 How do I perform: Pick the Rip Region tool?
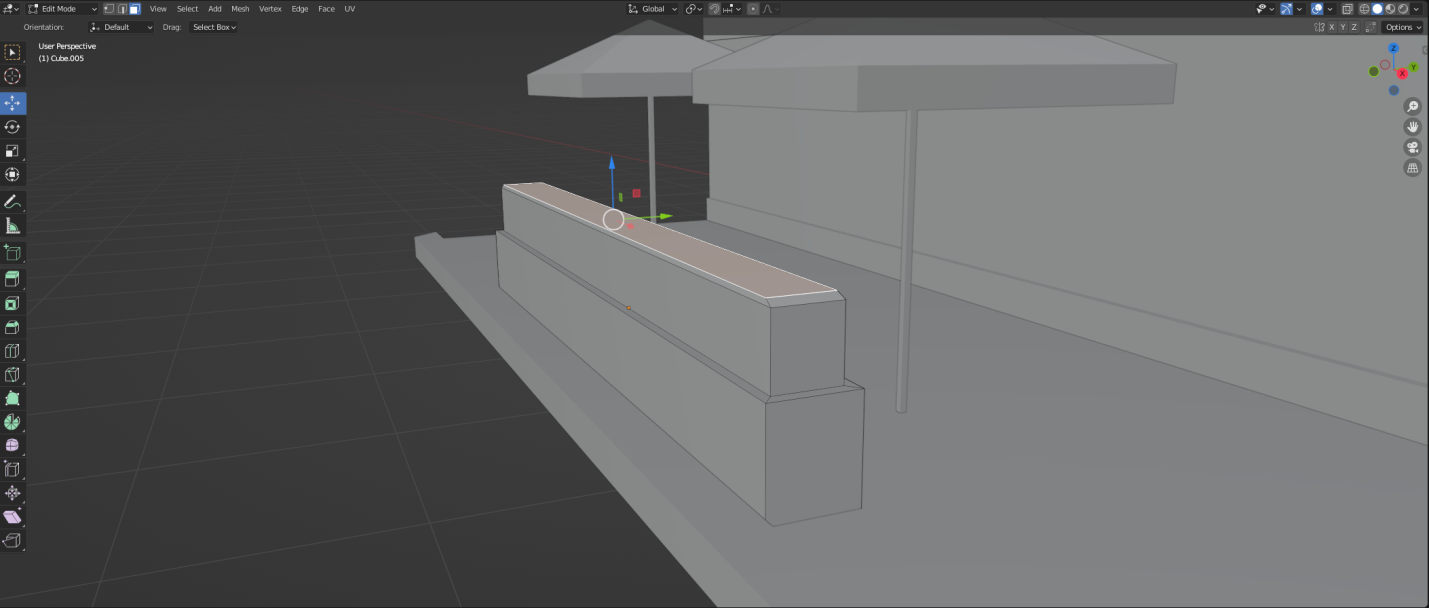point(13,541)
